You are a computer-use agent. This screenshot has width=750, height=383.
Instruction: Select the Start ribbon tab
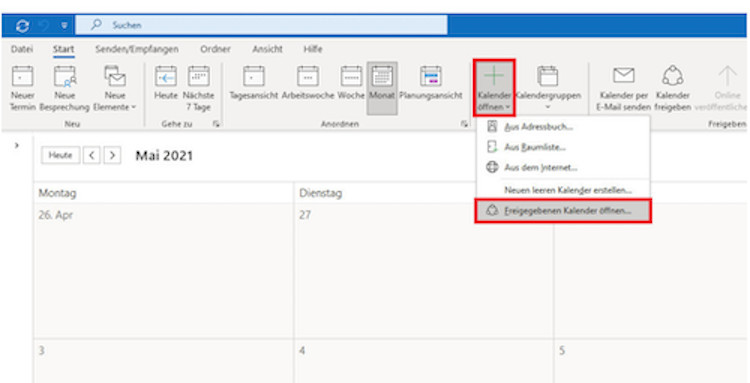(x=63, y=49)
